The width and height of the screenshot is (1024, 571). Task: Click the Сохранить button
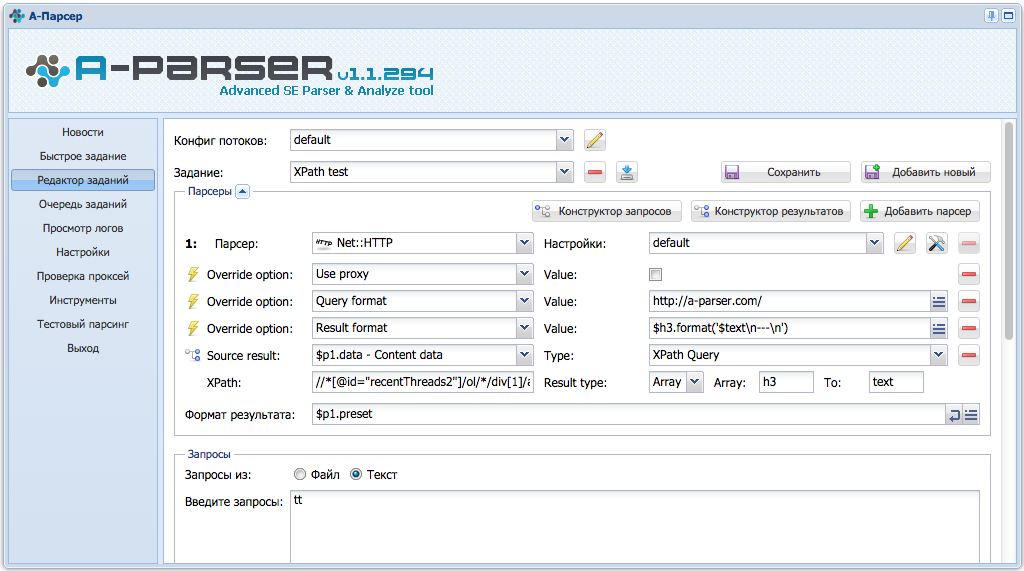[786, 172]
